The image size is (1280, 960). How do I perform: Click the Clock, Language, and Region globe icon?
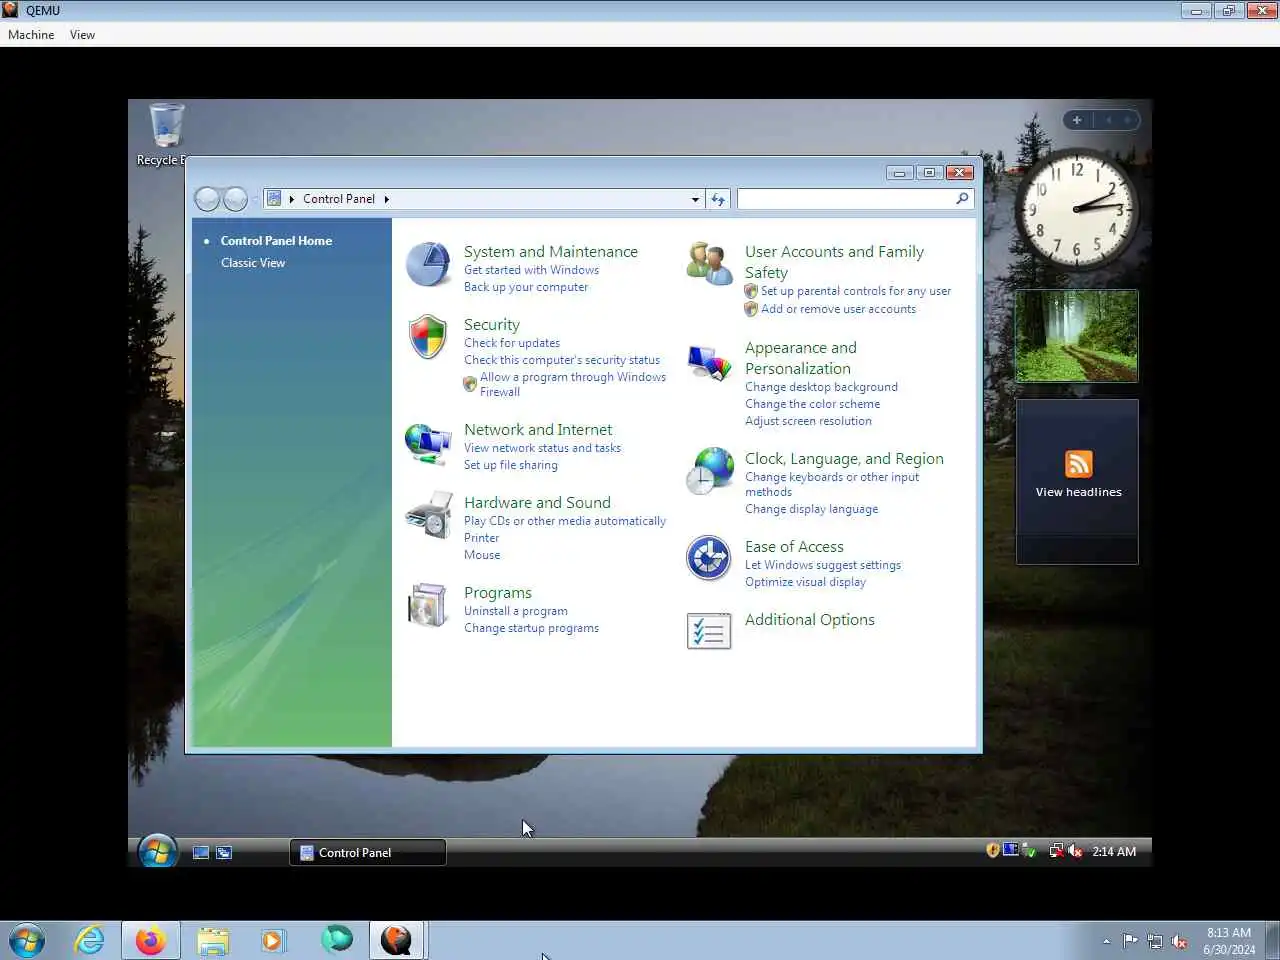pos(709,471)
